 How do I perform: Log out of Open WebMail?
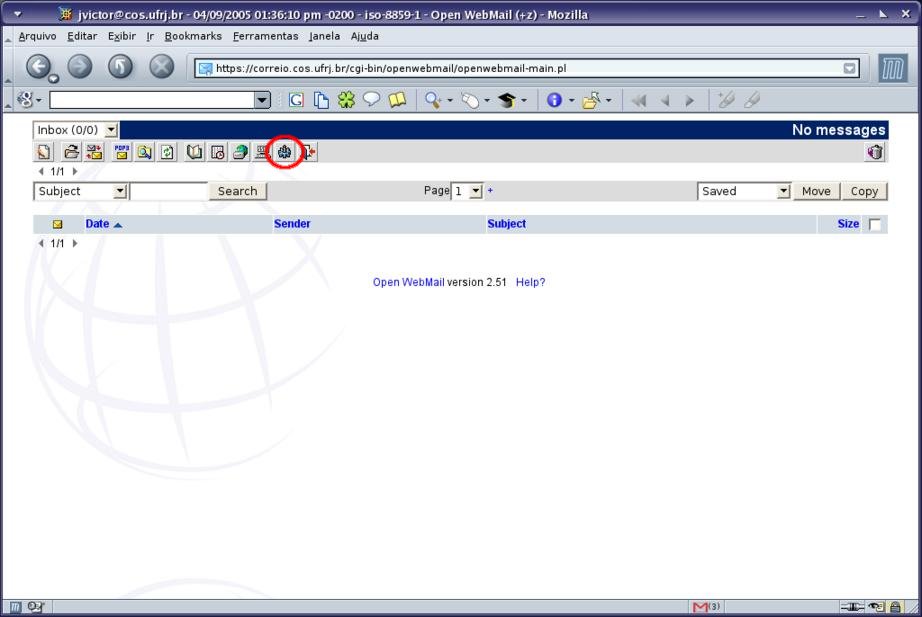pos(308,152)
